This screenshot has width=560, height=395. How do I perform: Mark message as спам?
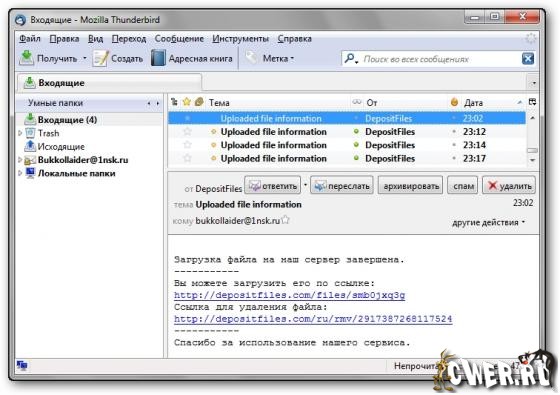pyautogui.click(x=462, y=185)
